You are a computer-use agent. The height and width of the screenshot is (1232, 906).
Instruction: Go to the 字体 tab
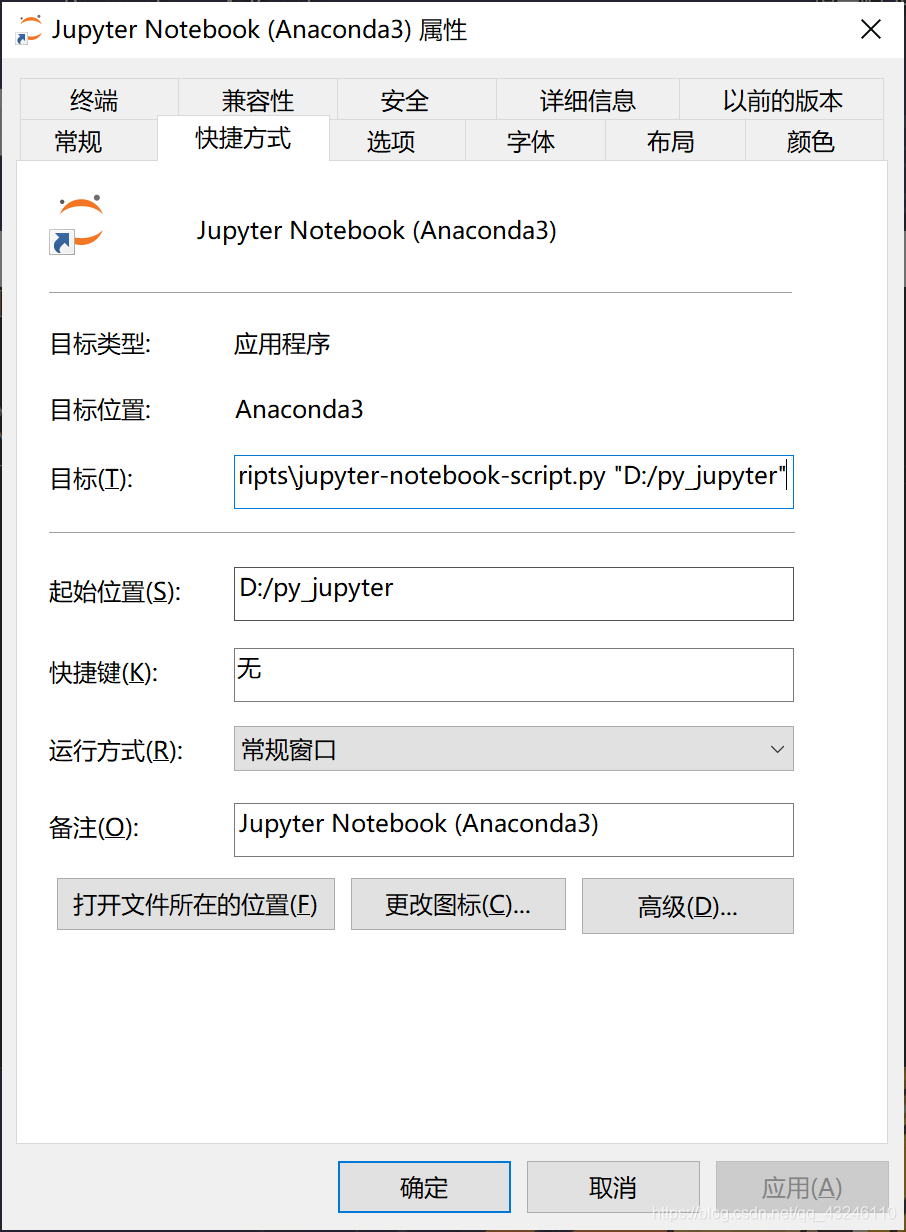click(x=531, y=141)
